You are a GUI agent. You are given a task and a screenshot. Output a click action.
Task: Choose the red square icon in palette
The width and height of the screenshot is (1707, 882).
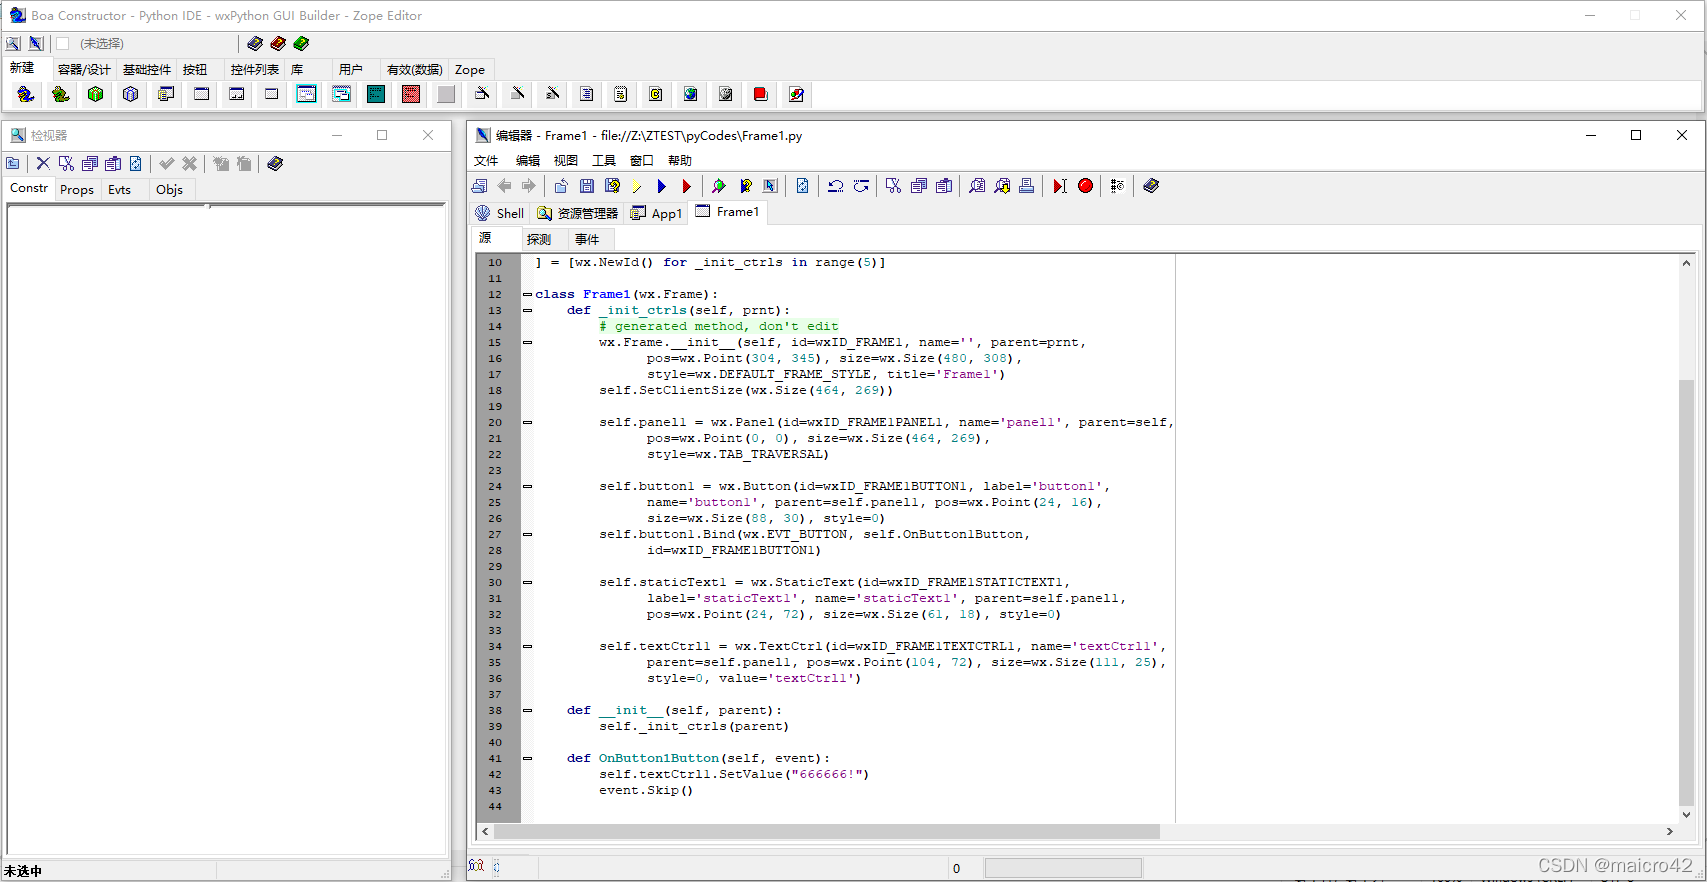760,94
